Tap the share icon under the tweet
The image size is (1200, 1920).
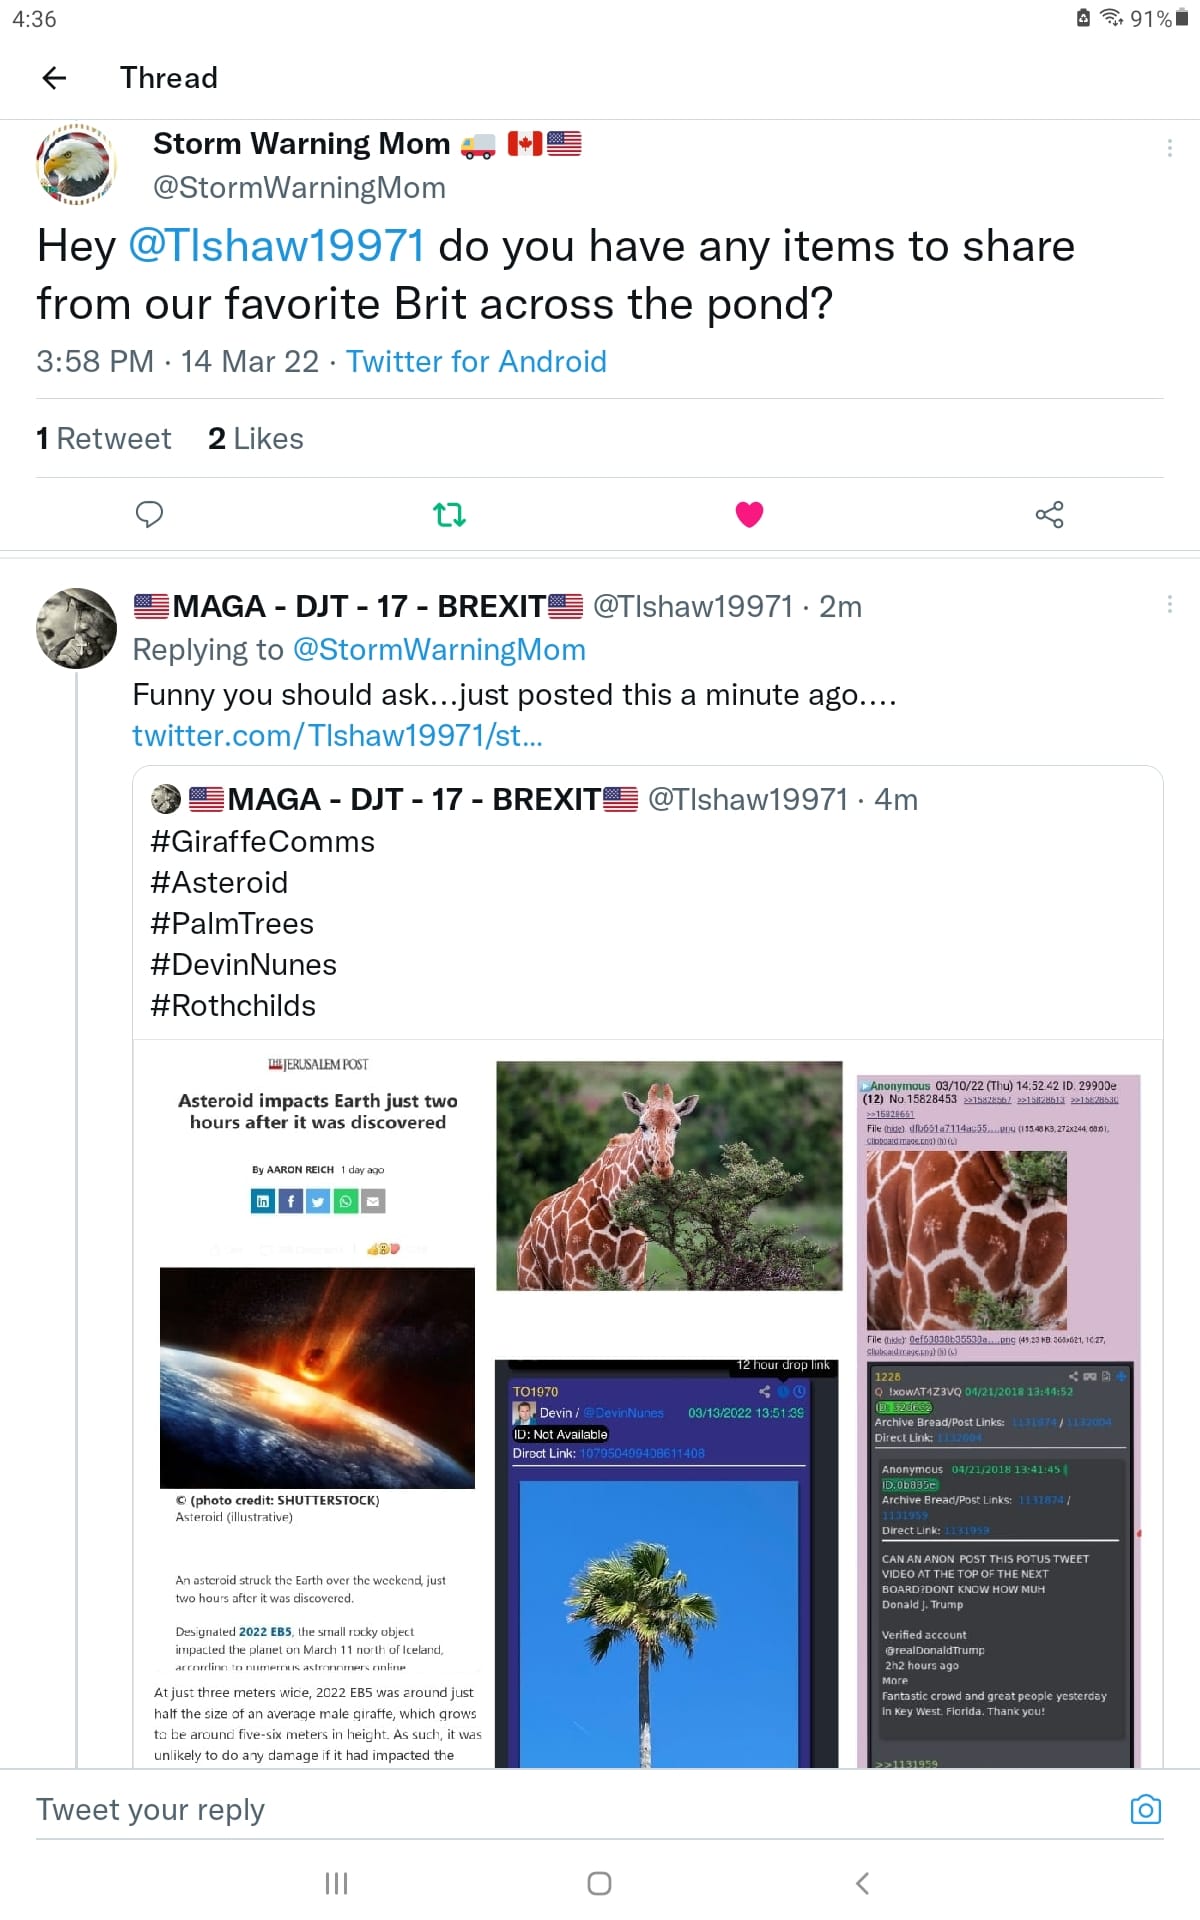coord(1049,514)
